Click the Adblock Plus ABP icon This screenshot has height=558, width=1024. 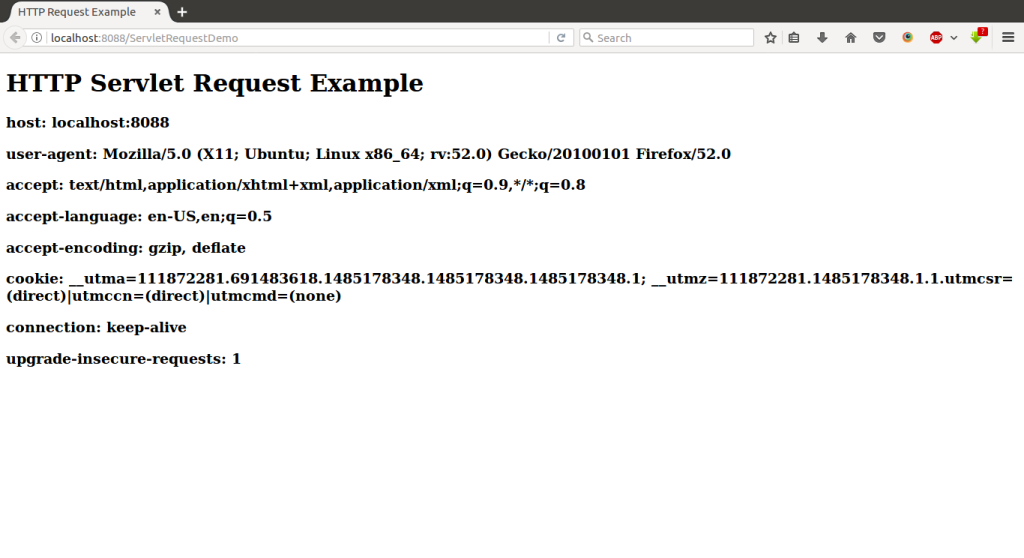coord(936,38)
